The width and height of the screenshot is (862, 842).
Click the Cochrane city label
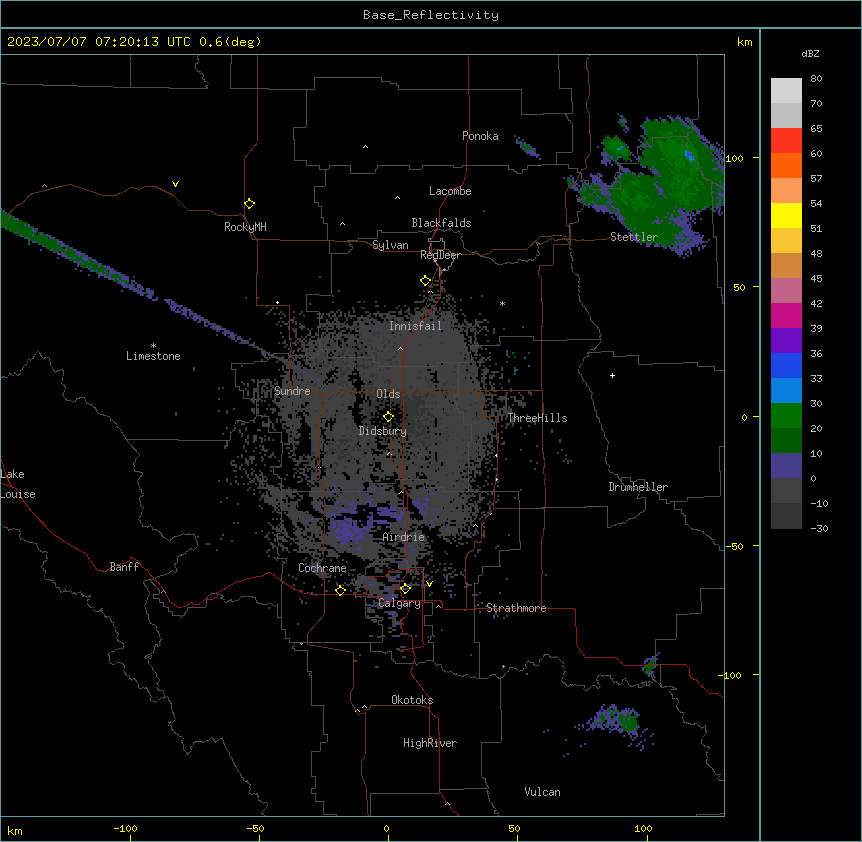322,568
